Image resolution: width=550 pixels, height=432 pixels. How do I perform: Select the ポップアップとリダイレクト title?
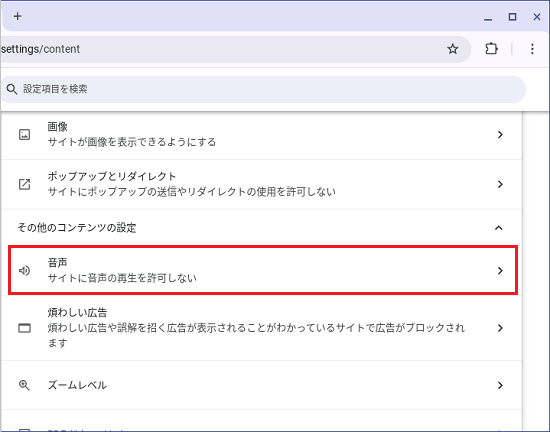point(112,176)
